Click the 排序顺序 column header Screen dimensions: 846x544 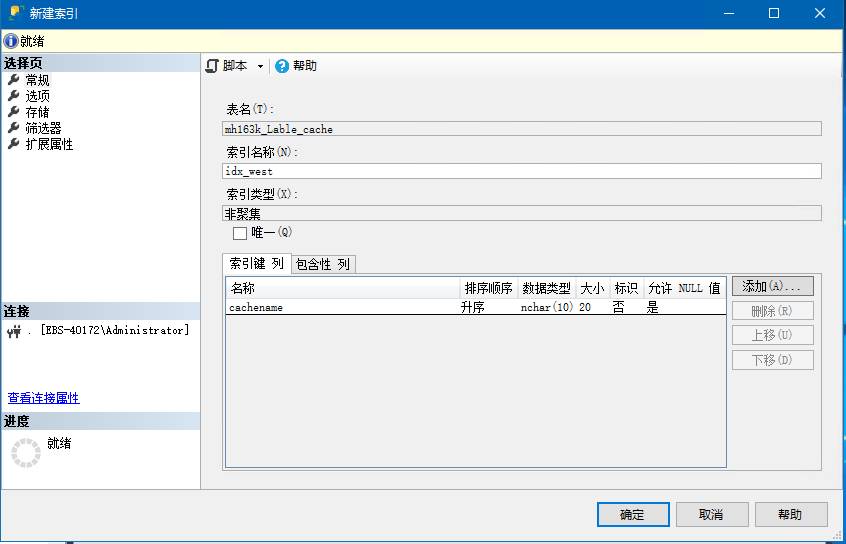[488, 288]
